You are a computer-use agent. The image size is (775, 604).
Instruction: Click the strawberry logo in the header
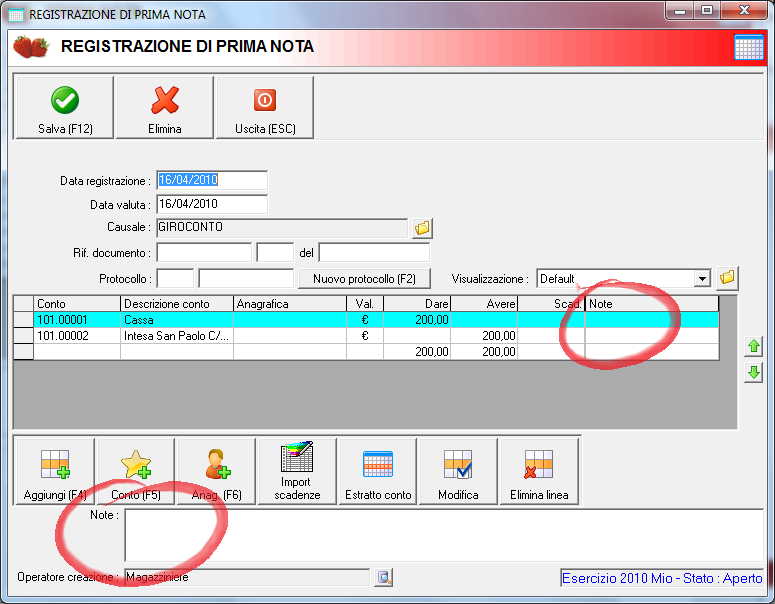point(31,47)
